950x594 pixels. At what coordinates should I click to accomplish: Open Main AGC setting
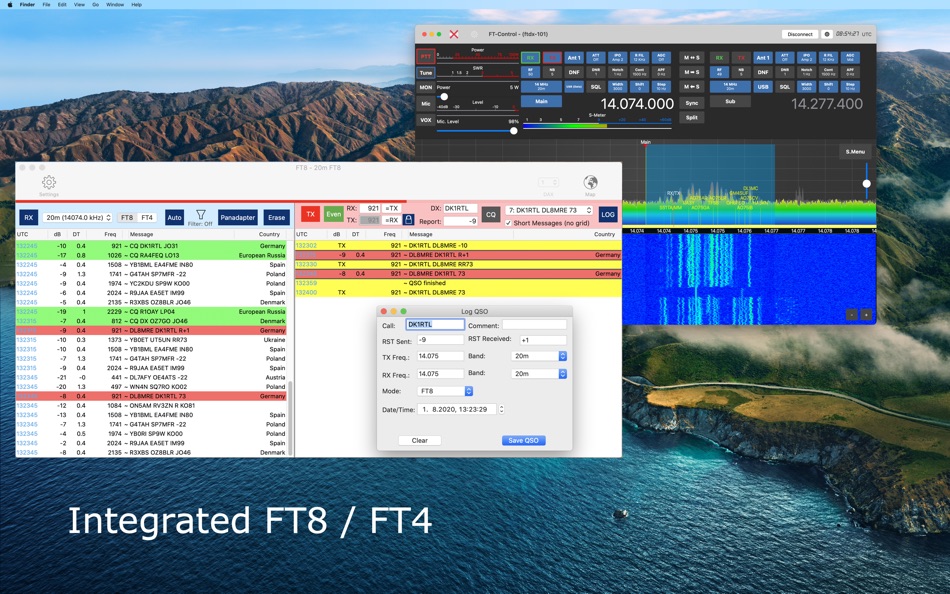click(x=661, y=58)
